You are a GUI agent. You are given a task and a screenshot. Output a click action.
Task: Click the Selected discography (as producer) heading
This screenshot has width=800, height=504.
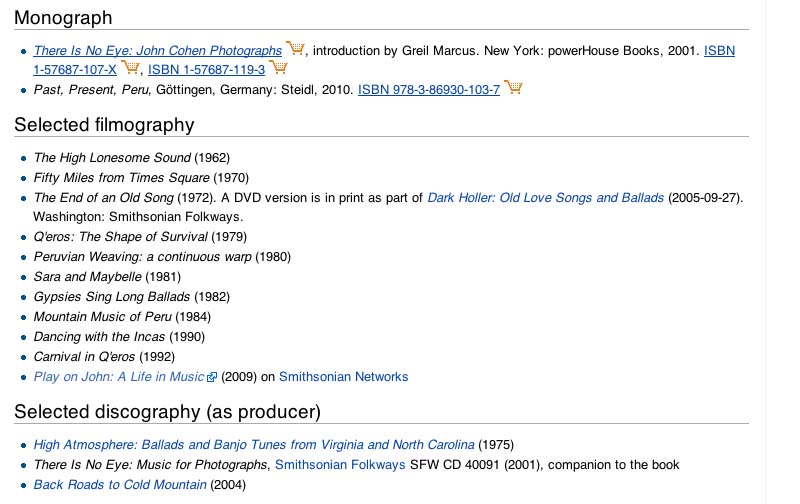click(x=167, y=412)
